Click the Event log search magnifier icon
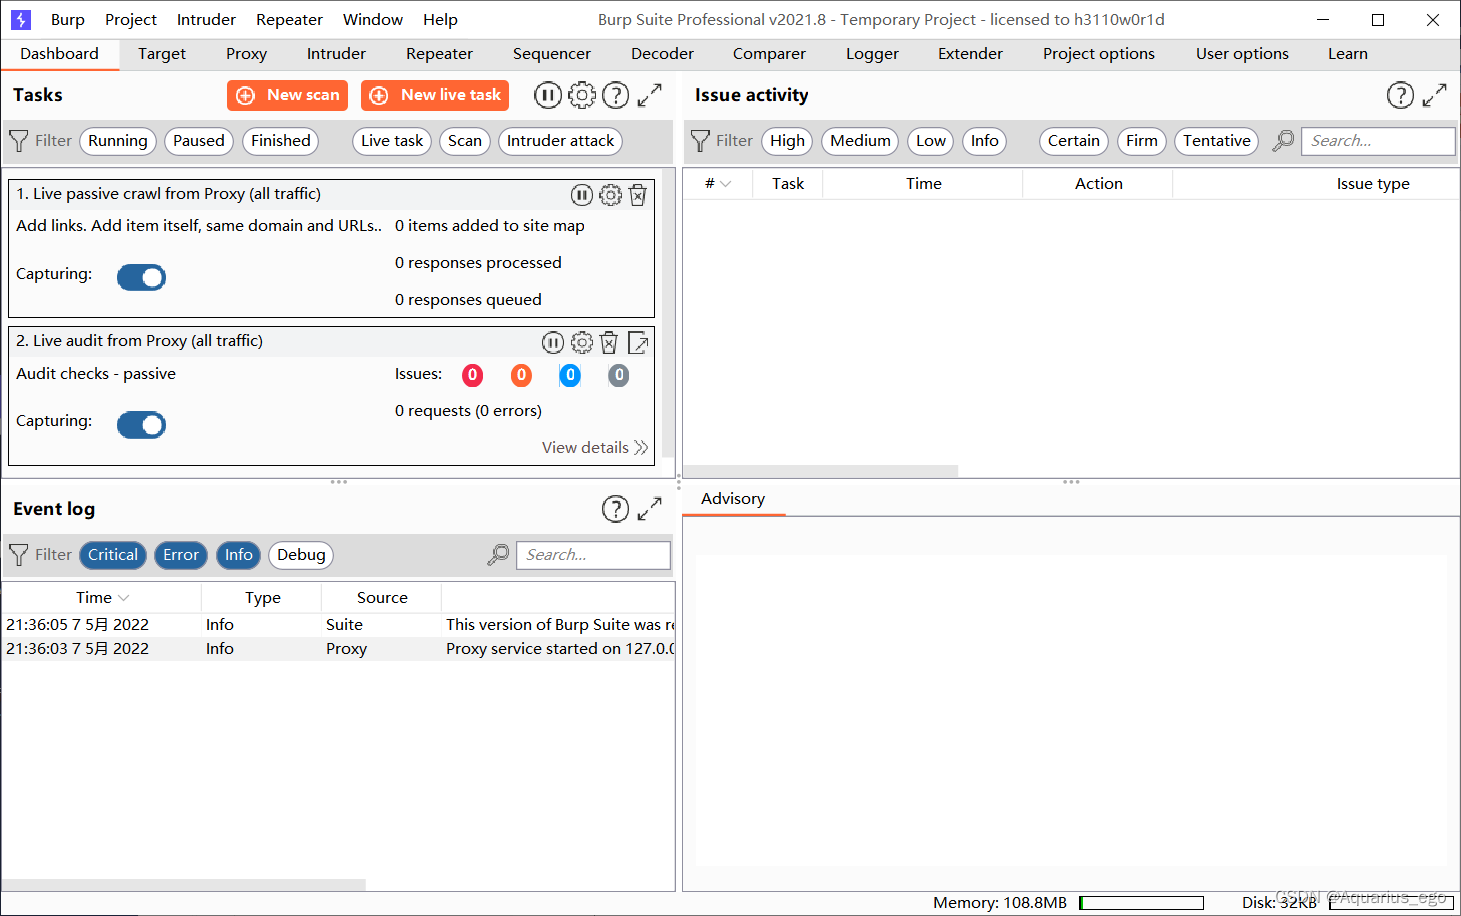The image size is (1461, 916). click(x=498, y=555)
